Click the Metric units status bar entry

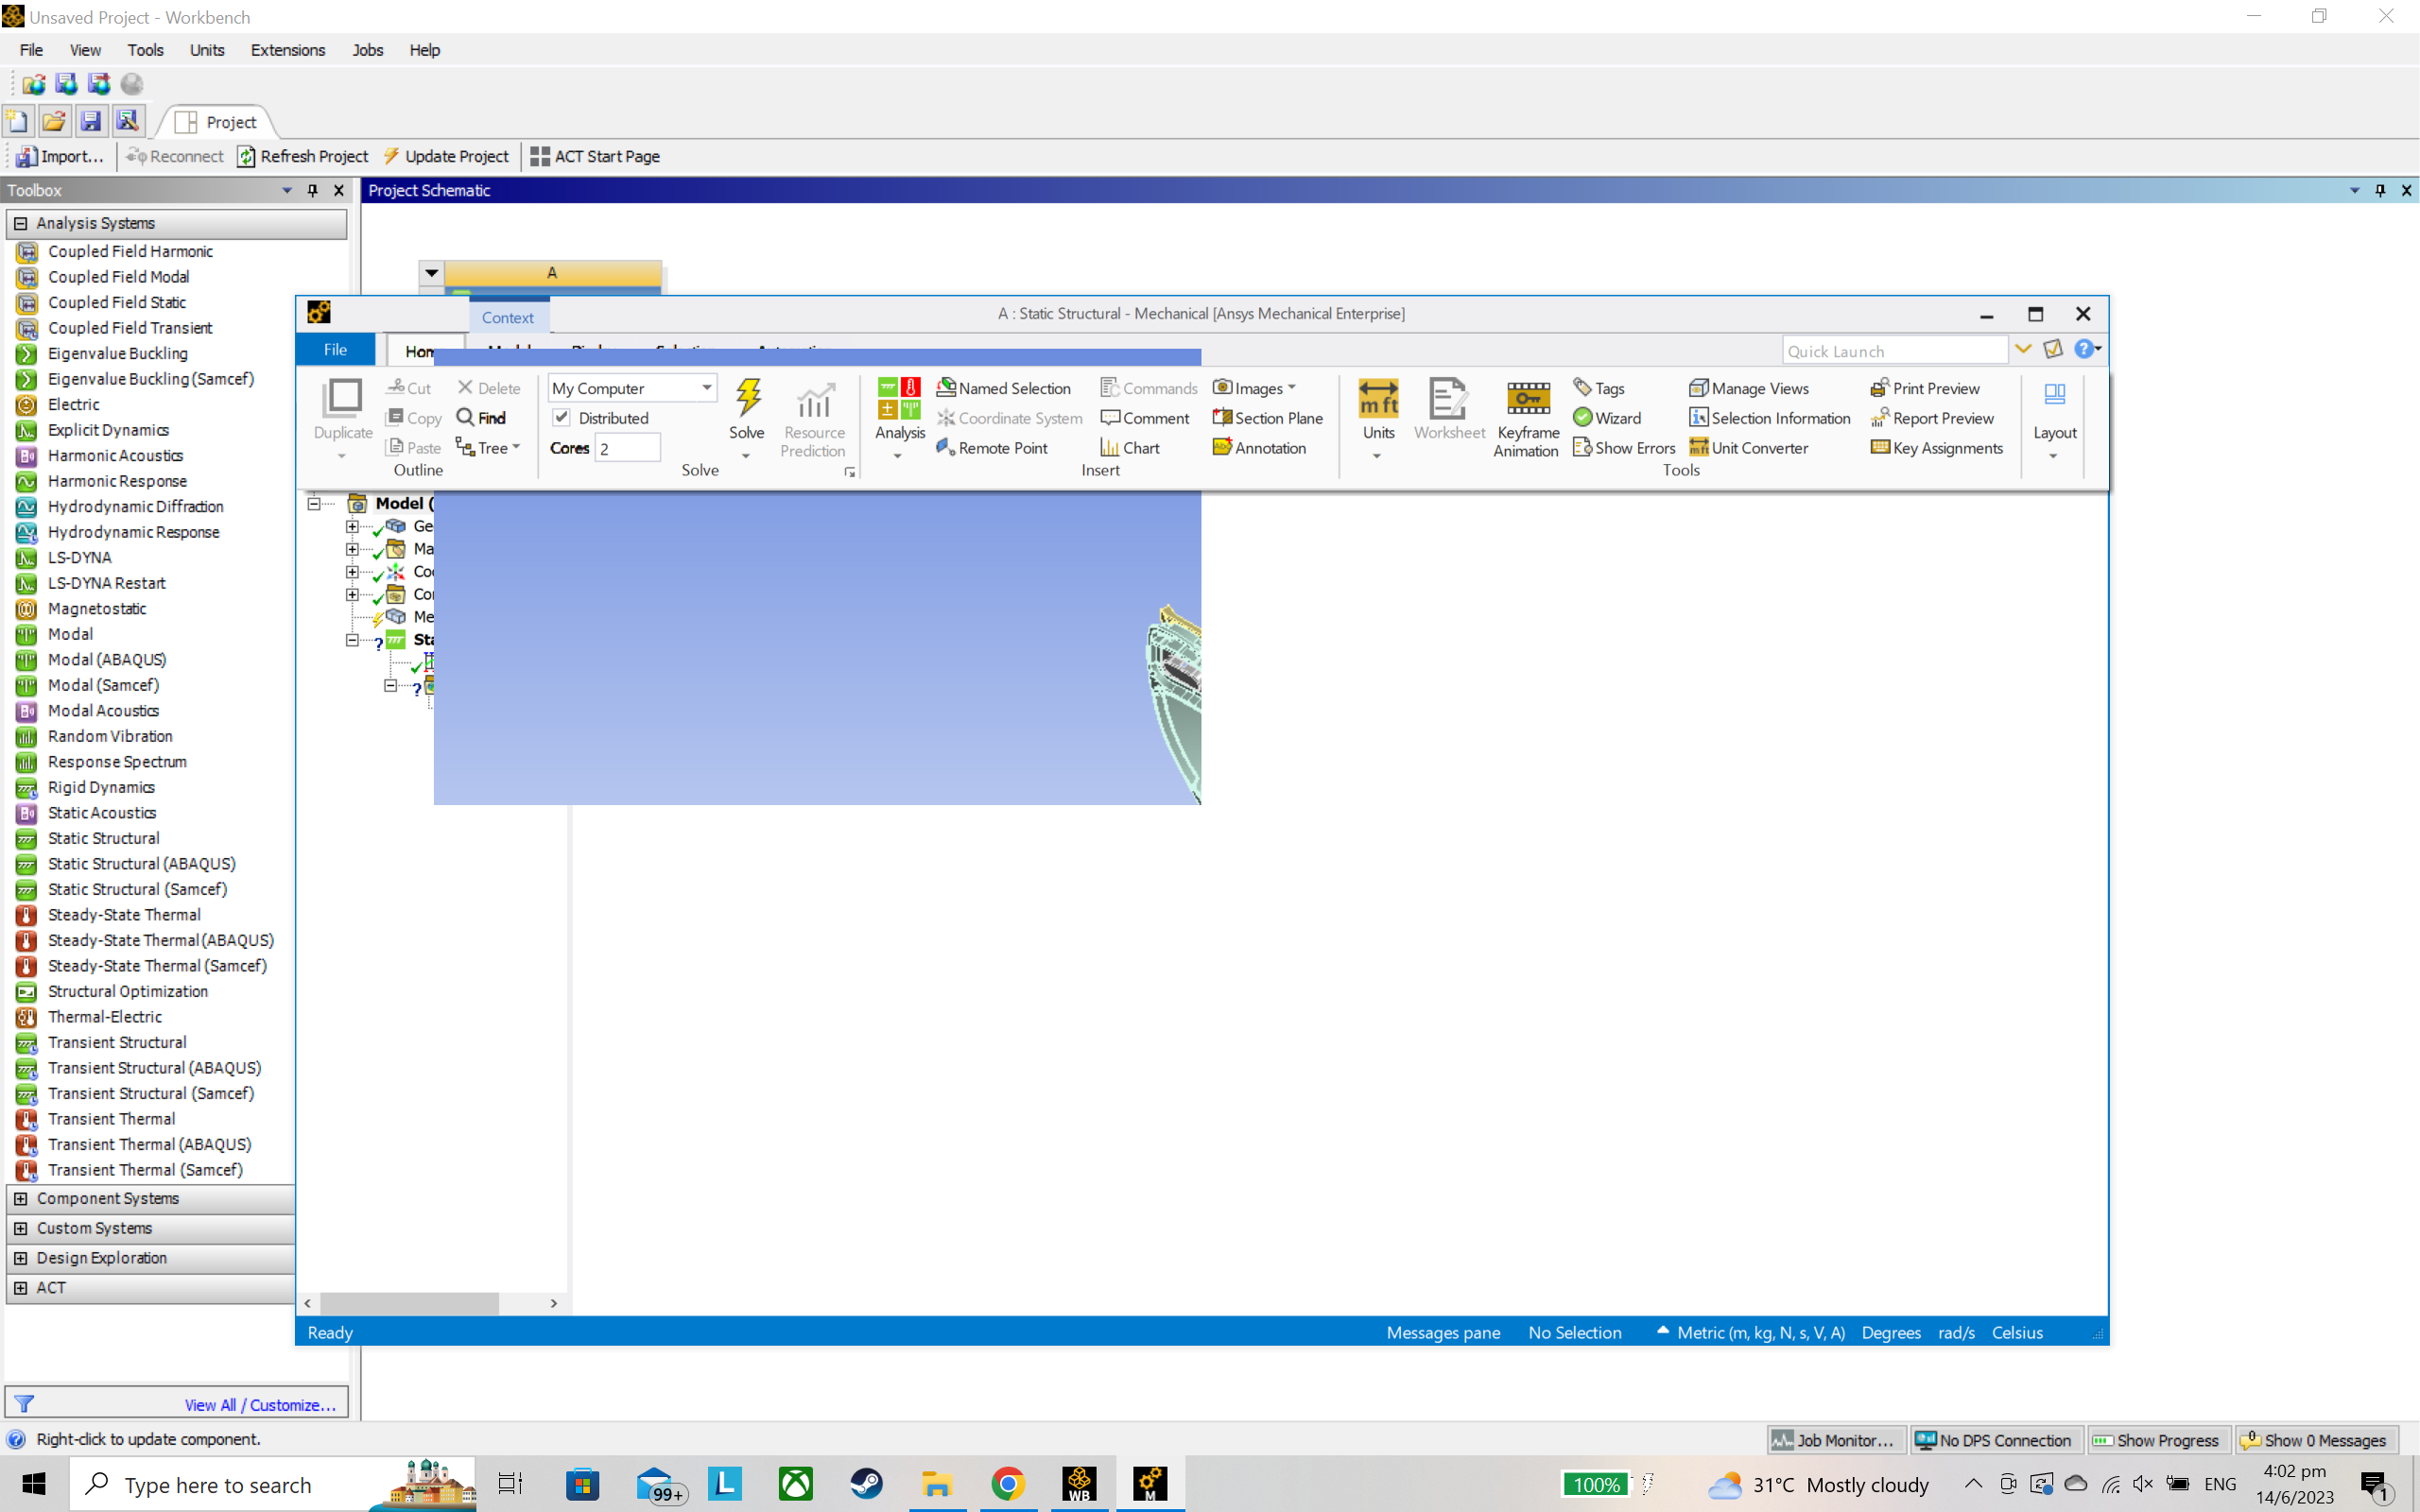pos(1760,1332)
